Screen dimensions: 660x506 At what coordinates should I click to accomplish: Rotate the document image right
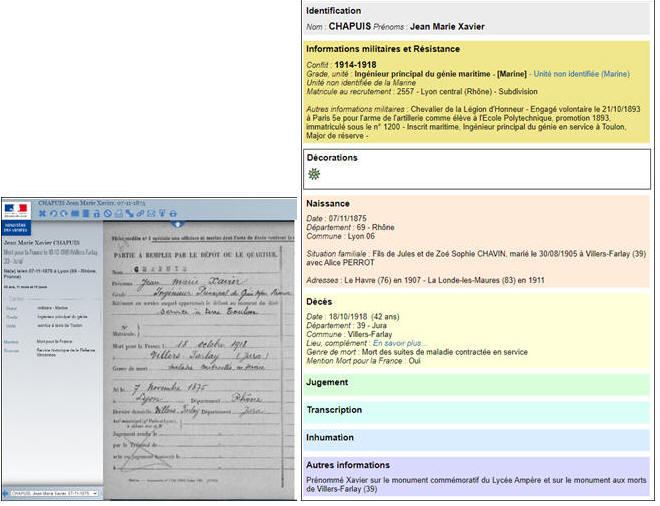click(64, 213)
